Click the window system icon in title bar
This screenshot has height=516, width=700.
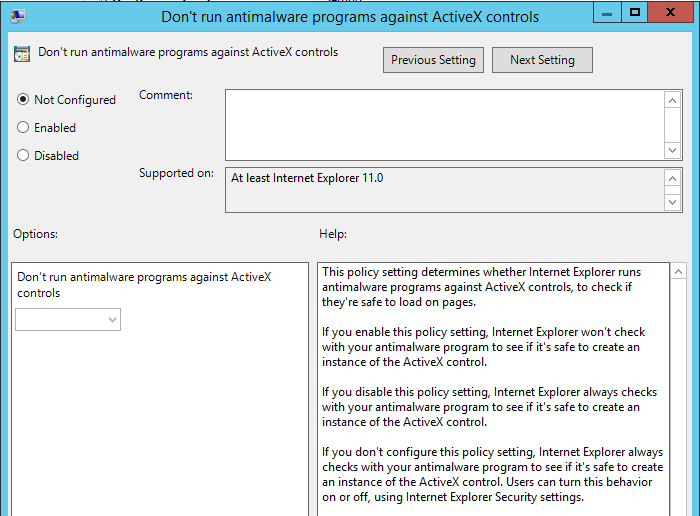(x=17, y=16)
